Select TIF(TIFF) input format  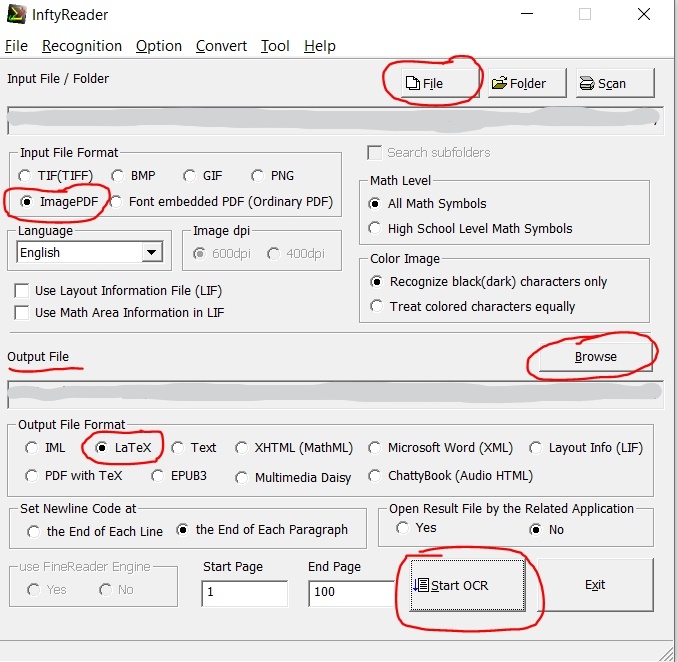tap(55, 176)
